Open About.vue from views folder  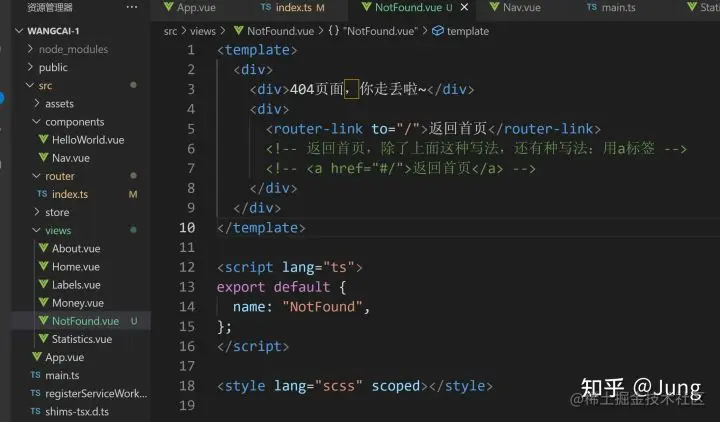76,248
